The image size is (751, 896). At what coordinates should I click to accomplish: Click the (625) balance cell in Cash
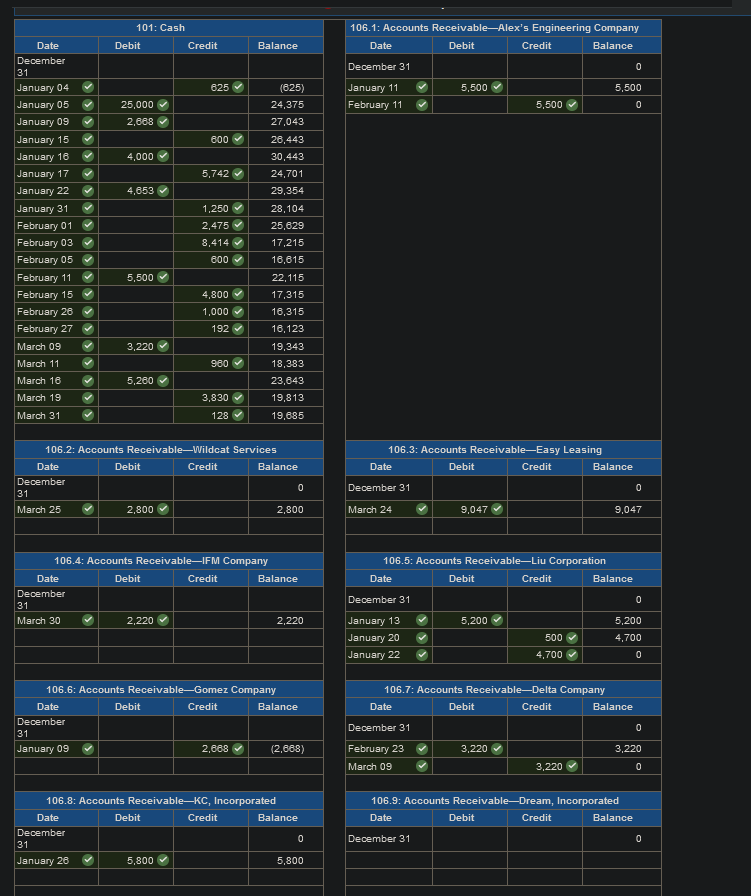point(286,87)
